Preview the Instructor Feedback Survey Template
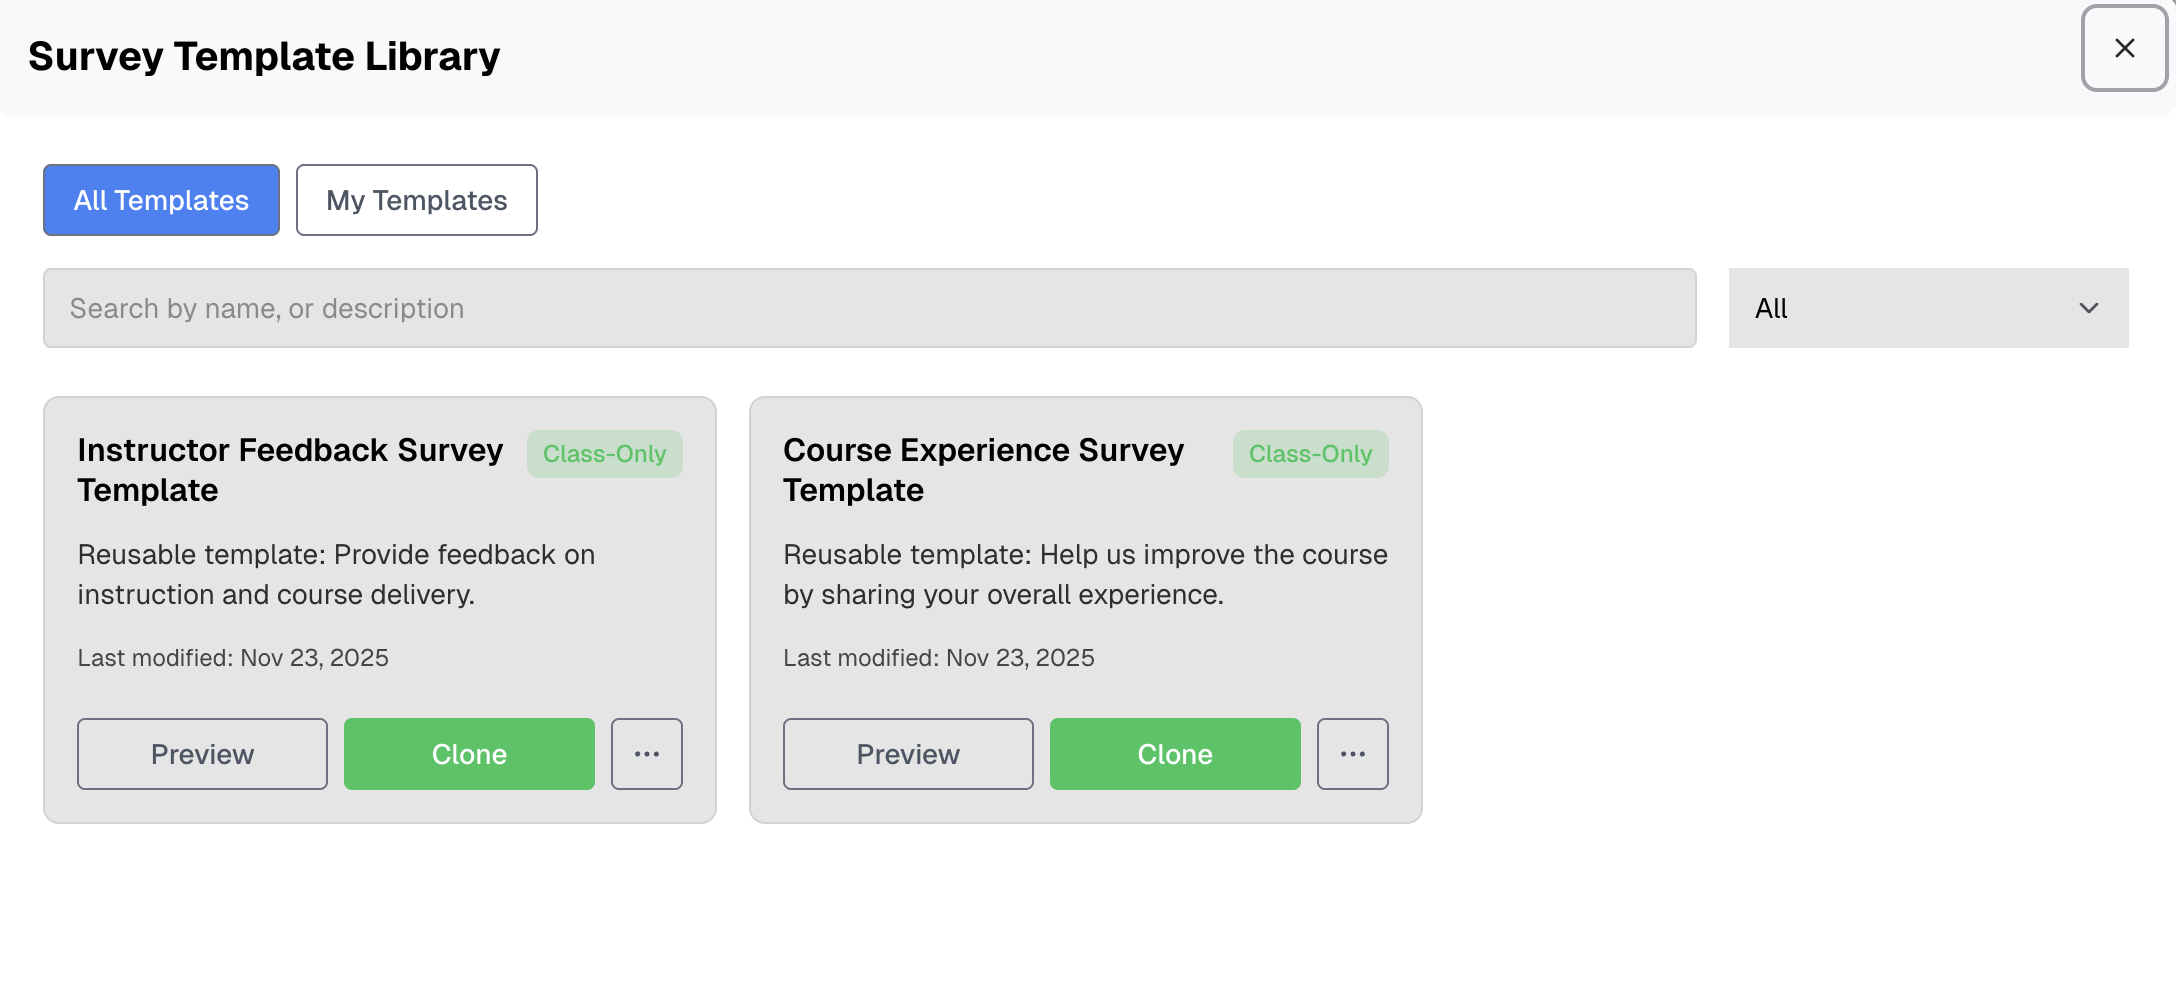Image resolution: width=2176 pixels, height=990 pixels. pyautogui.click(x=202, y=754)
